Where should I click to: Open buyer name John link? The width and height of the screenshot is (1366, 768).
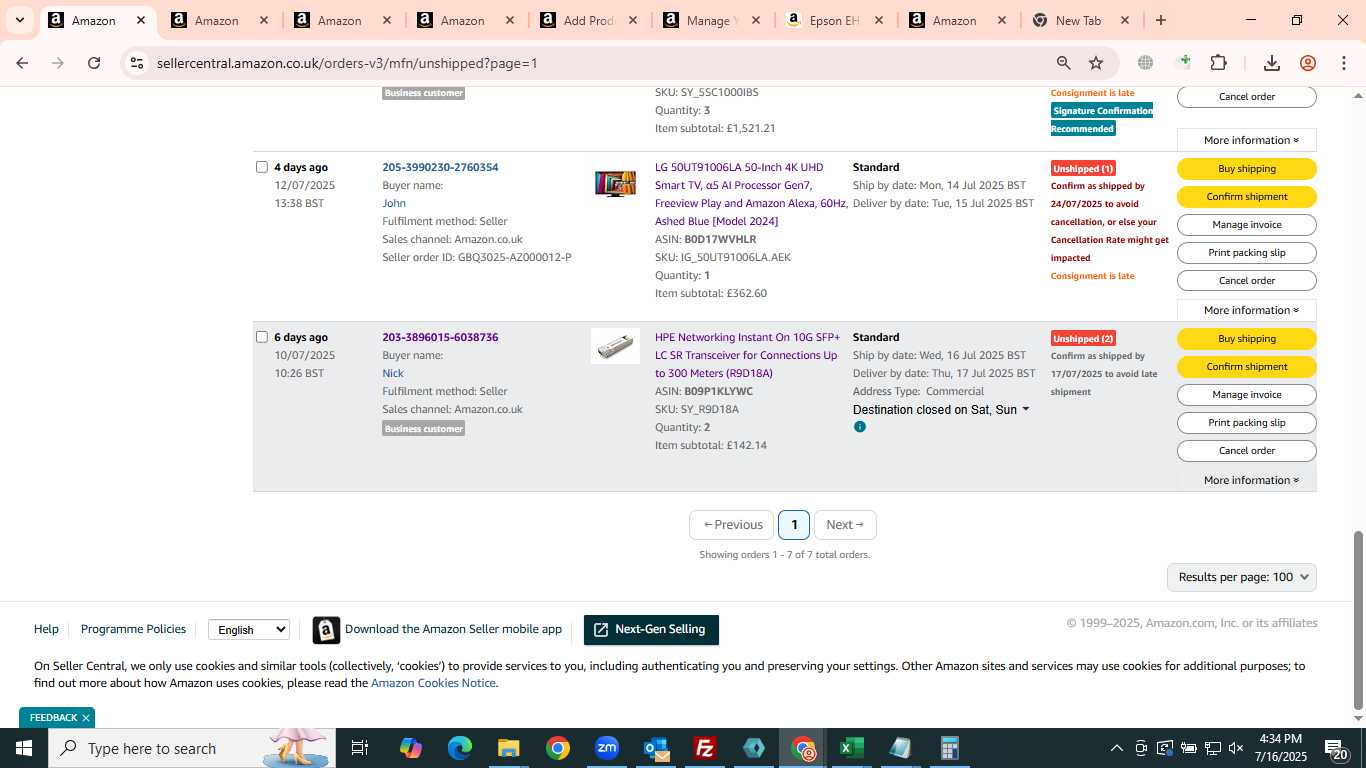pyautogui.click(x=394, y=203)
